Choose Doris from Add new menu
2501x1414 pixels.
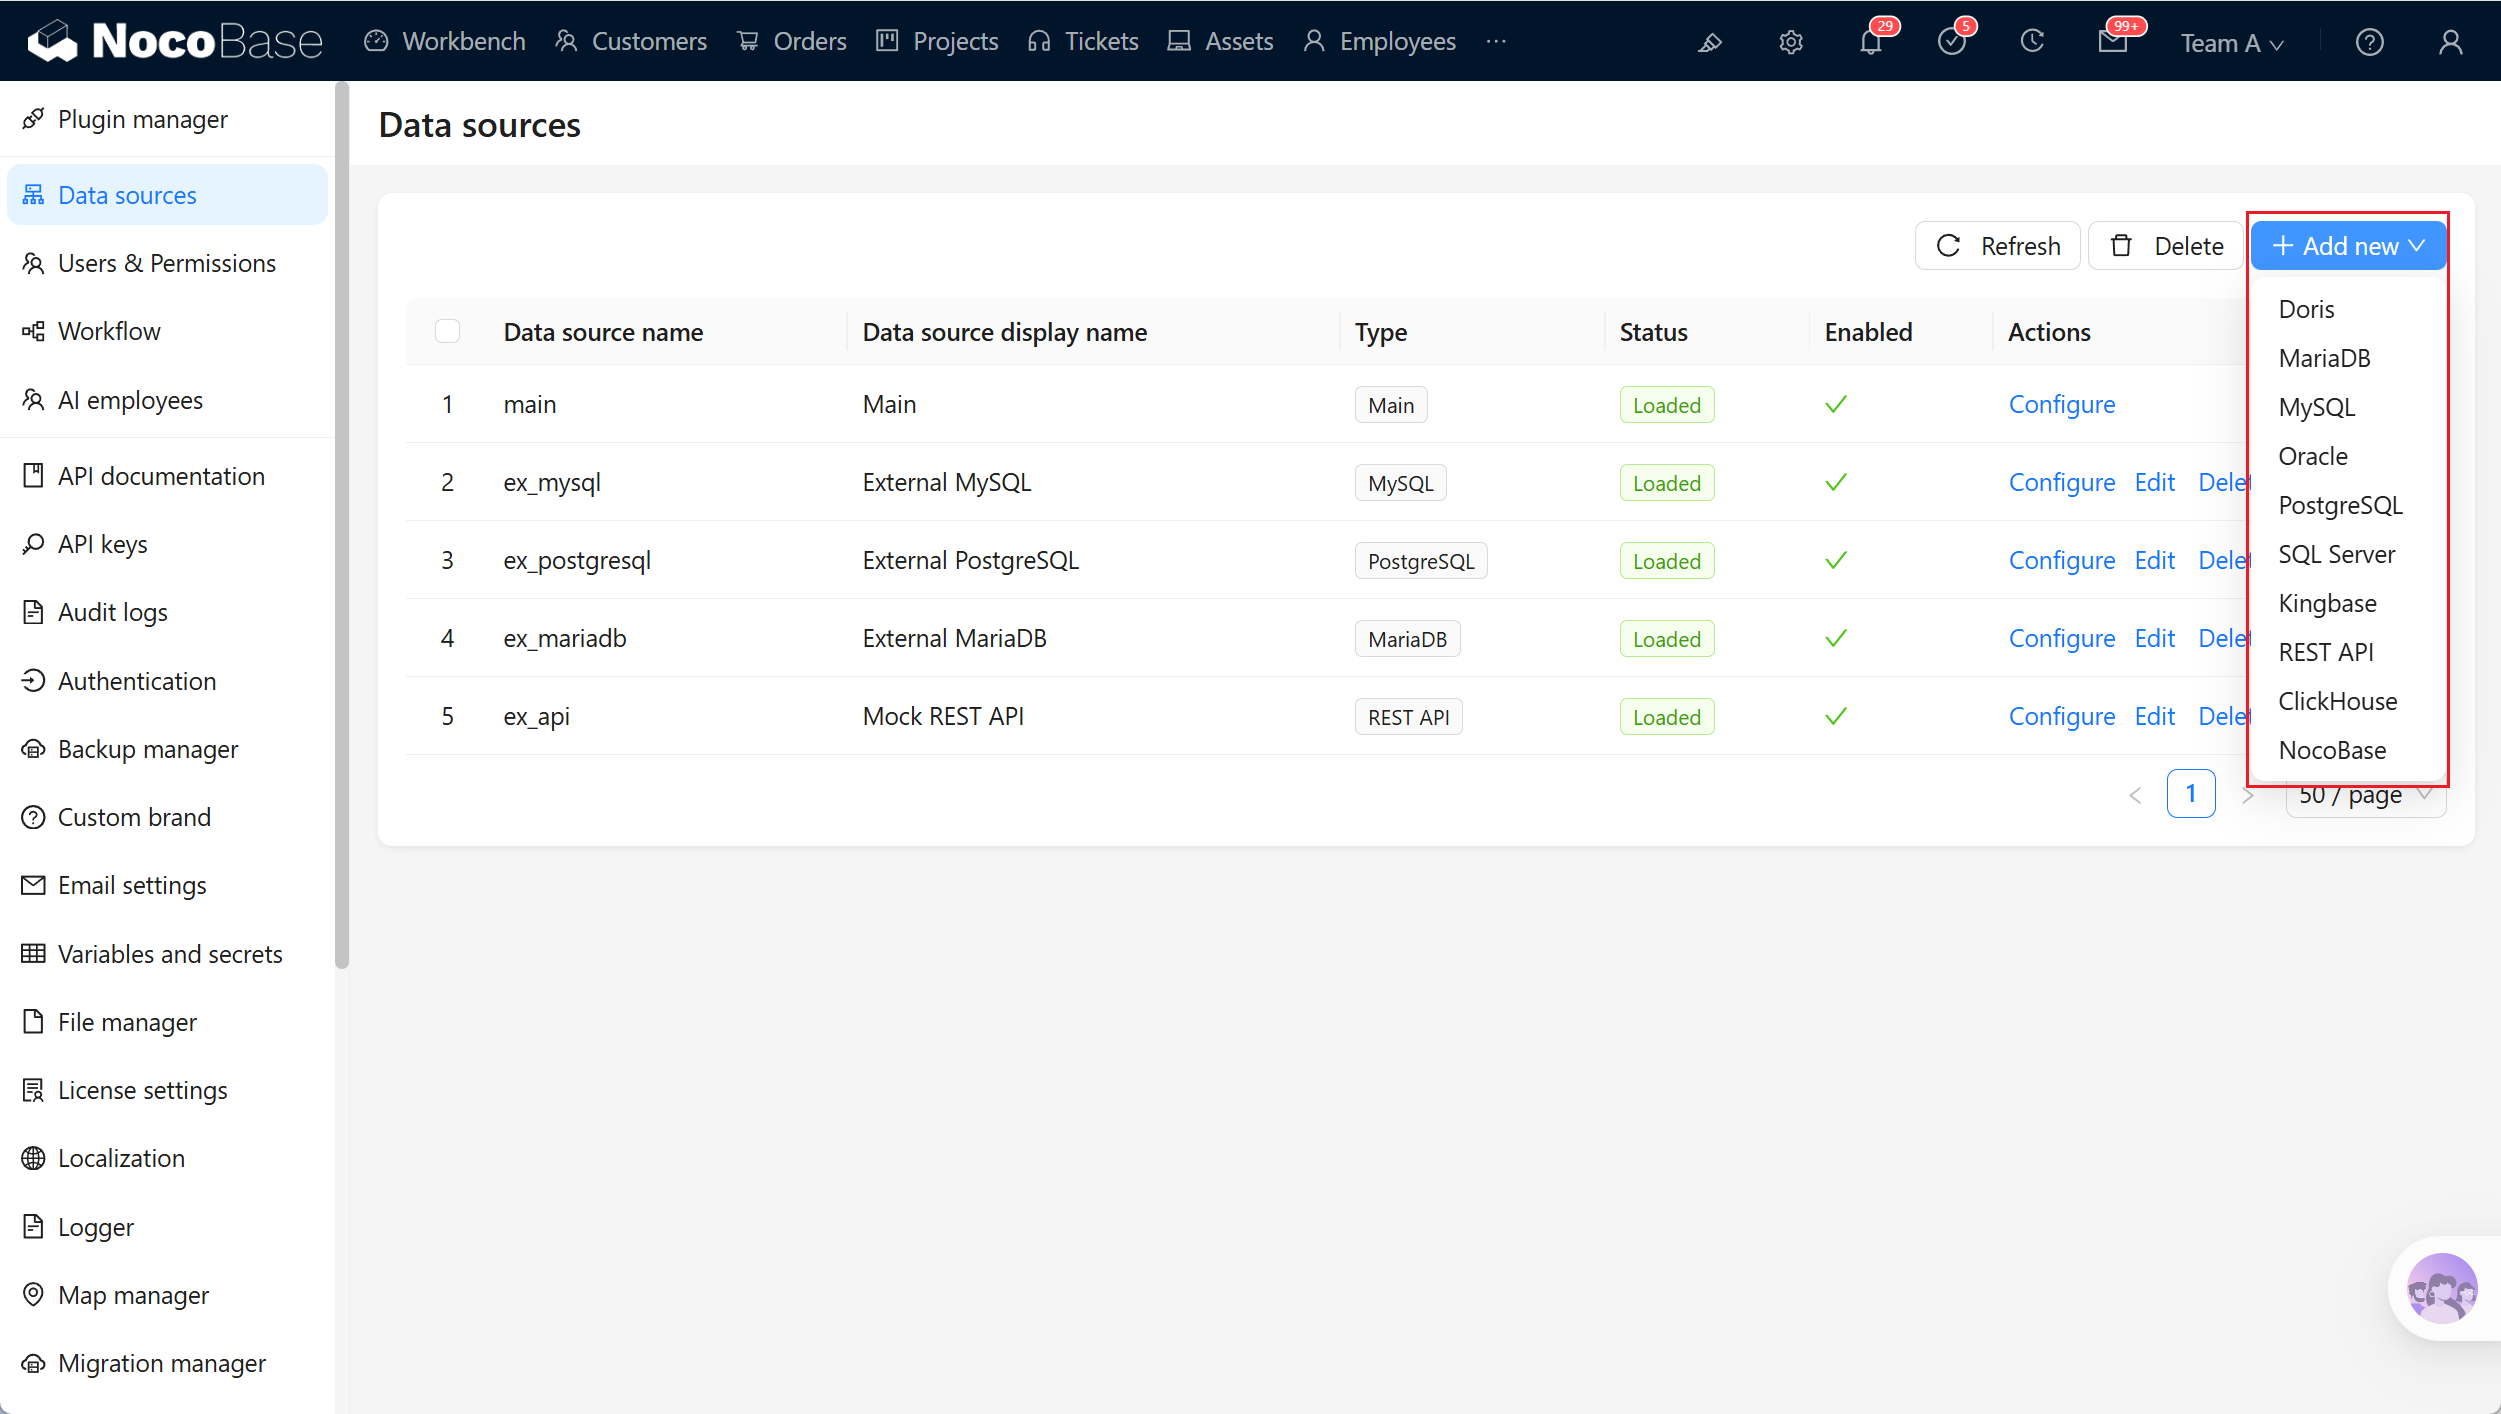point(2348,309)
